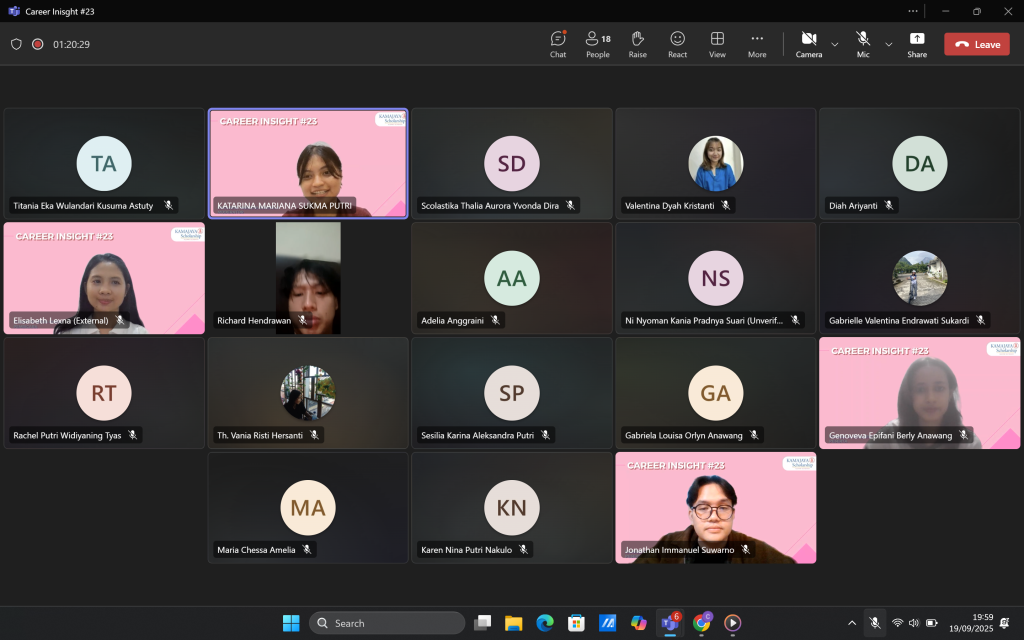The image size is (1024, 640).
Task: Open title bar ellipsis menu
Action: pos(913,11)
